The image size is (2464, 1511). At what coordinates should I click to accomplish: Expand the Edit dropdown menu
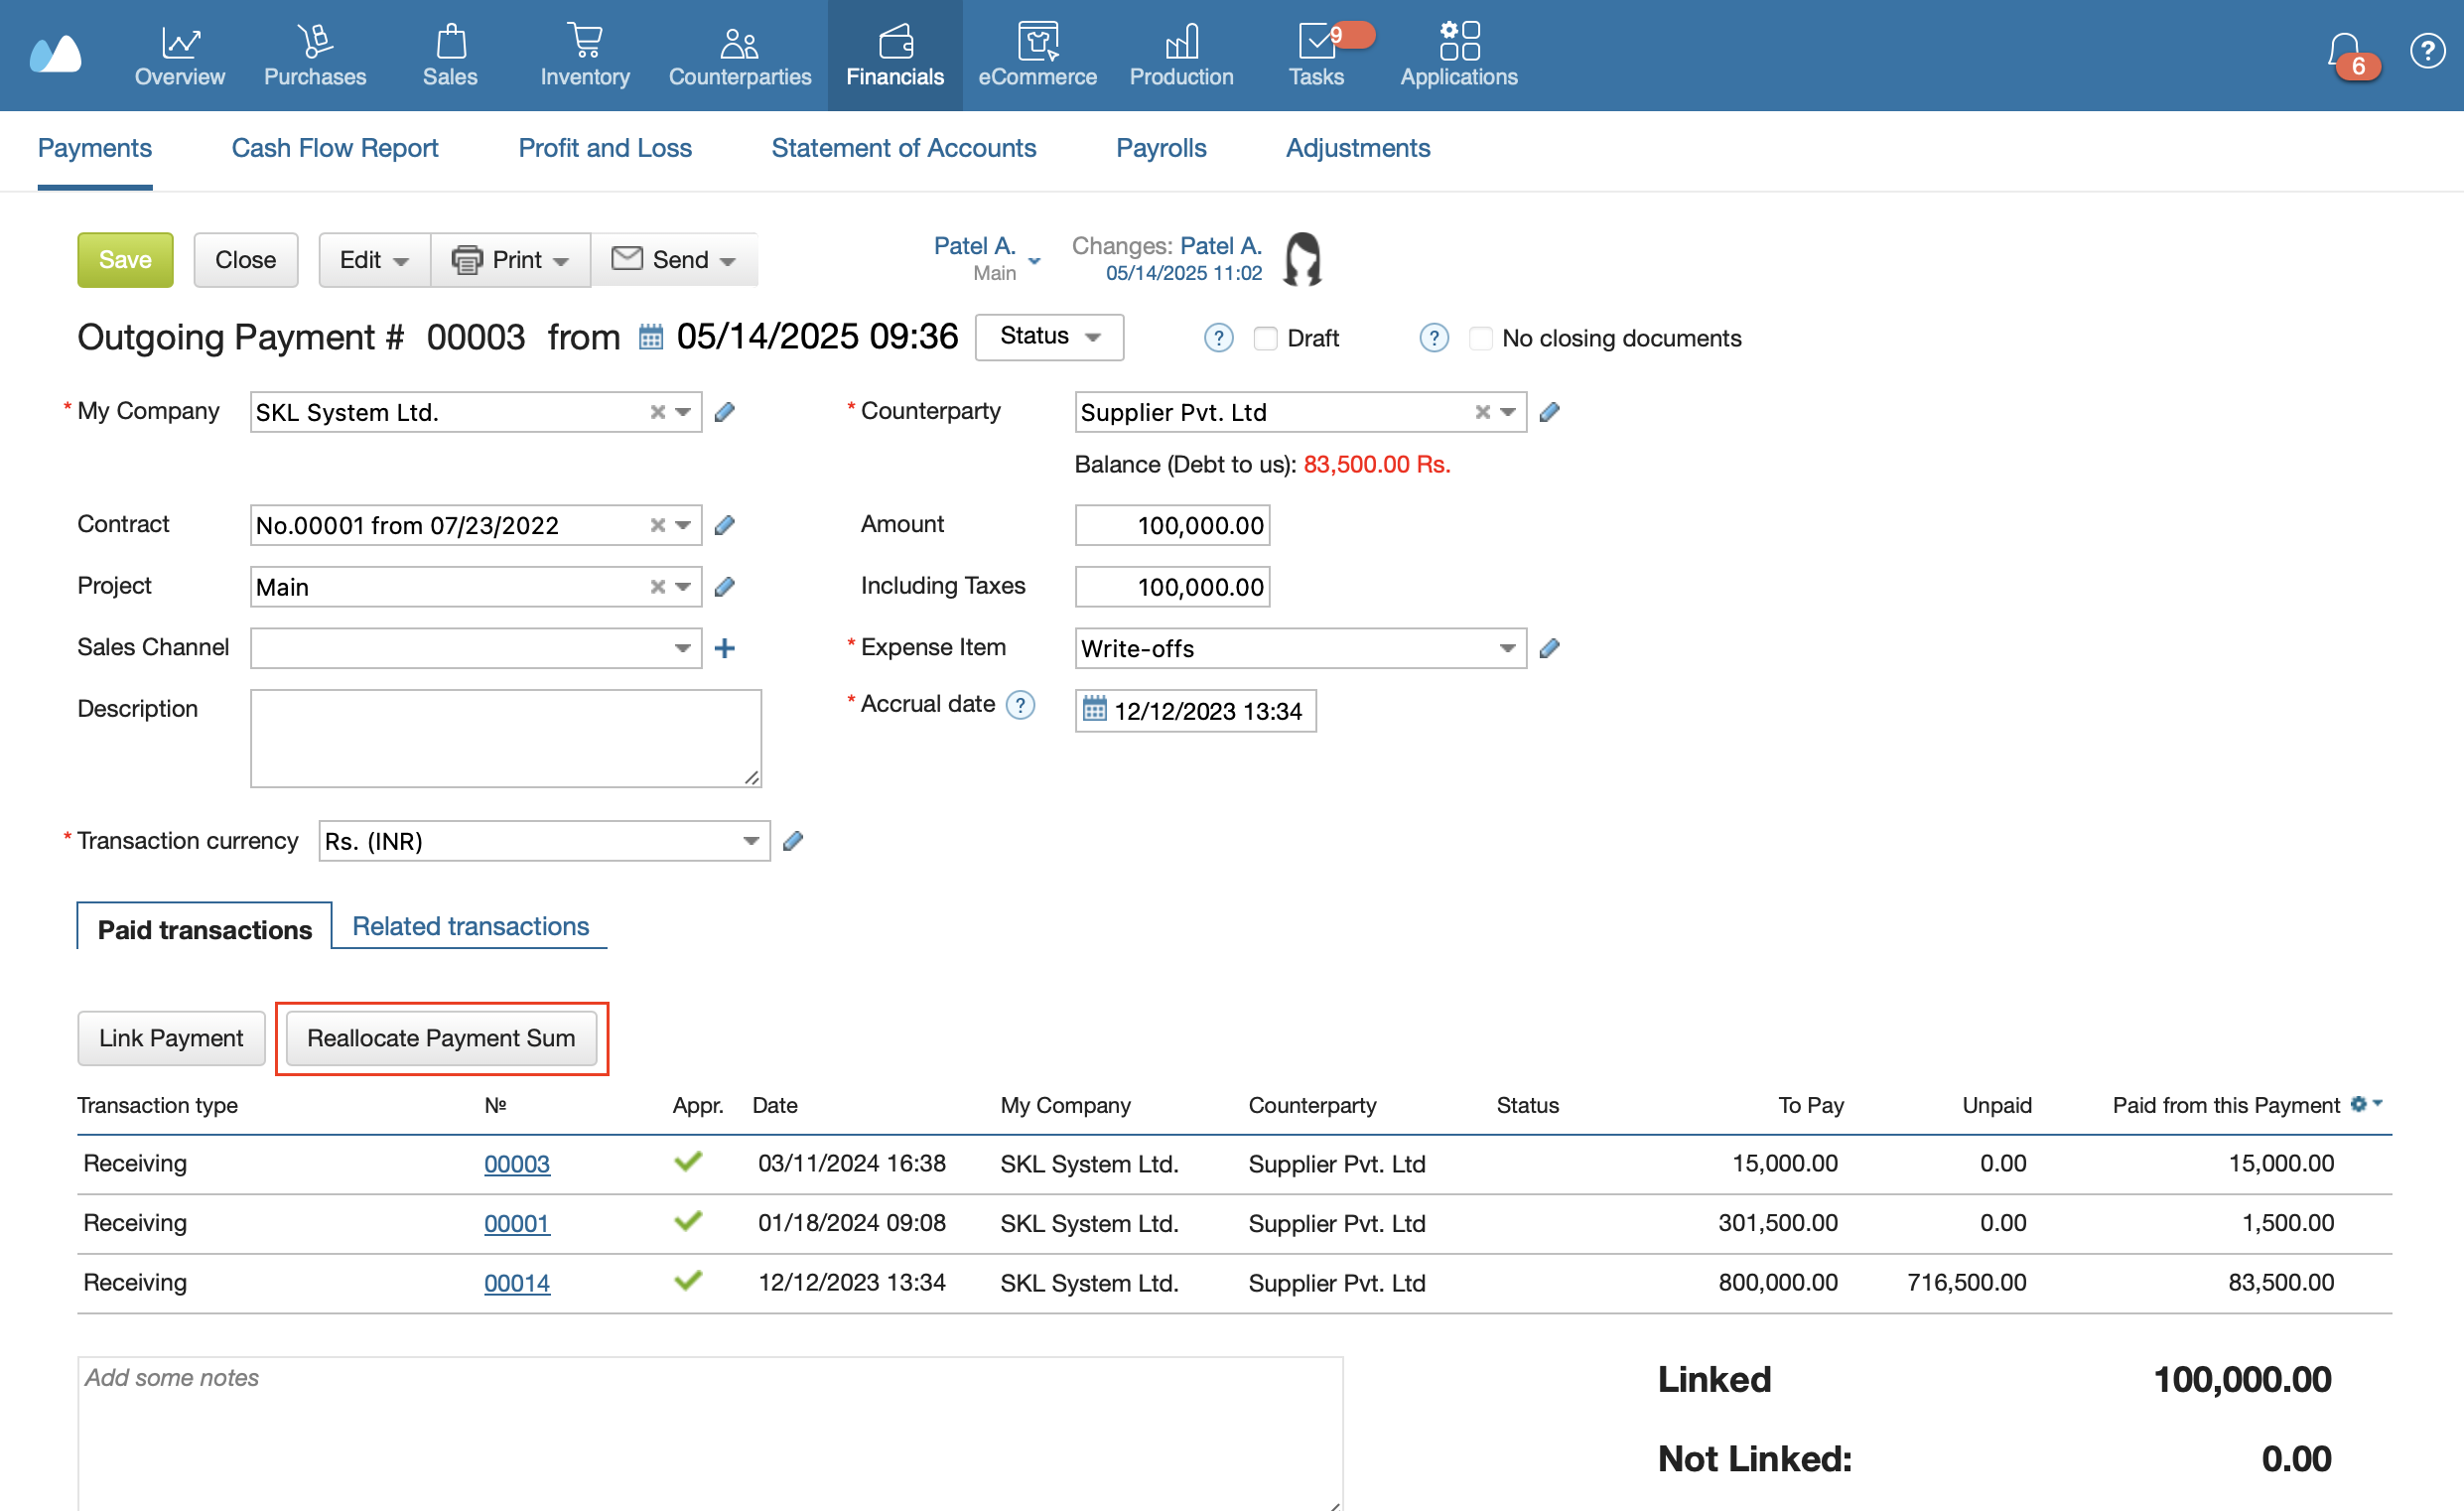coord(374,260)
